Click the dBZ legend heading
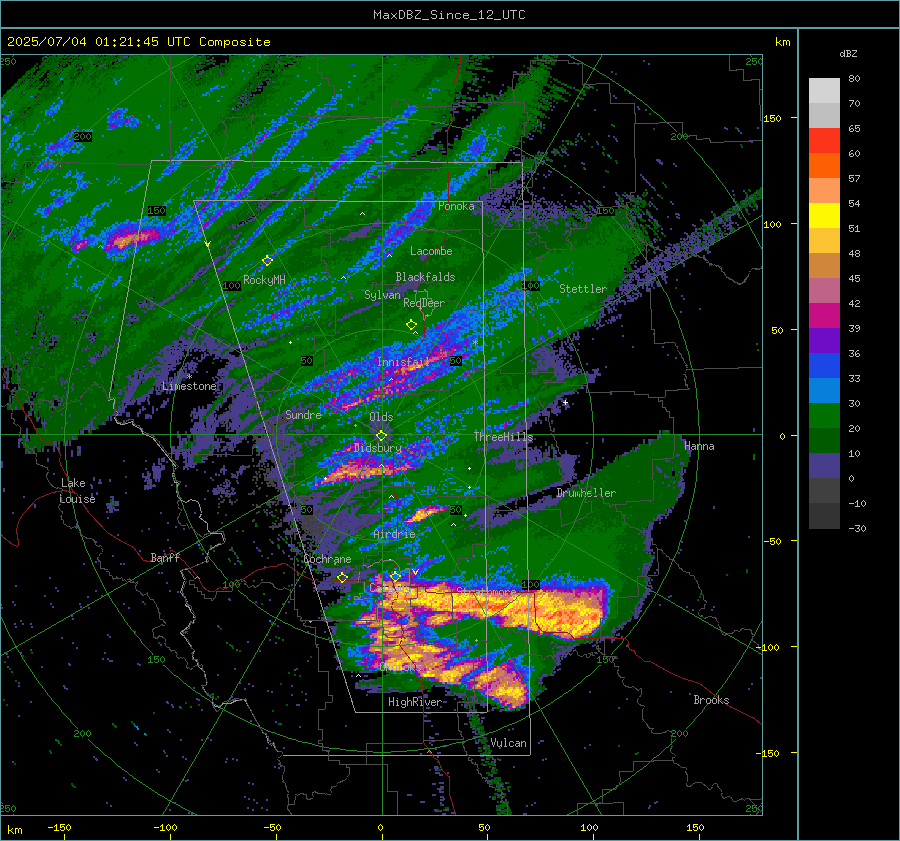The image size is (900, 841). tap(848, 54)
